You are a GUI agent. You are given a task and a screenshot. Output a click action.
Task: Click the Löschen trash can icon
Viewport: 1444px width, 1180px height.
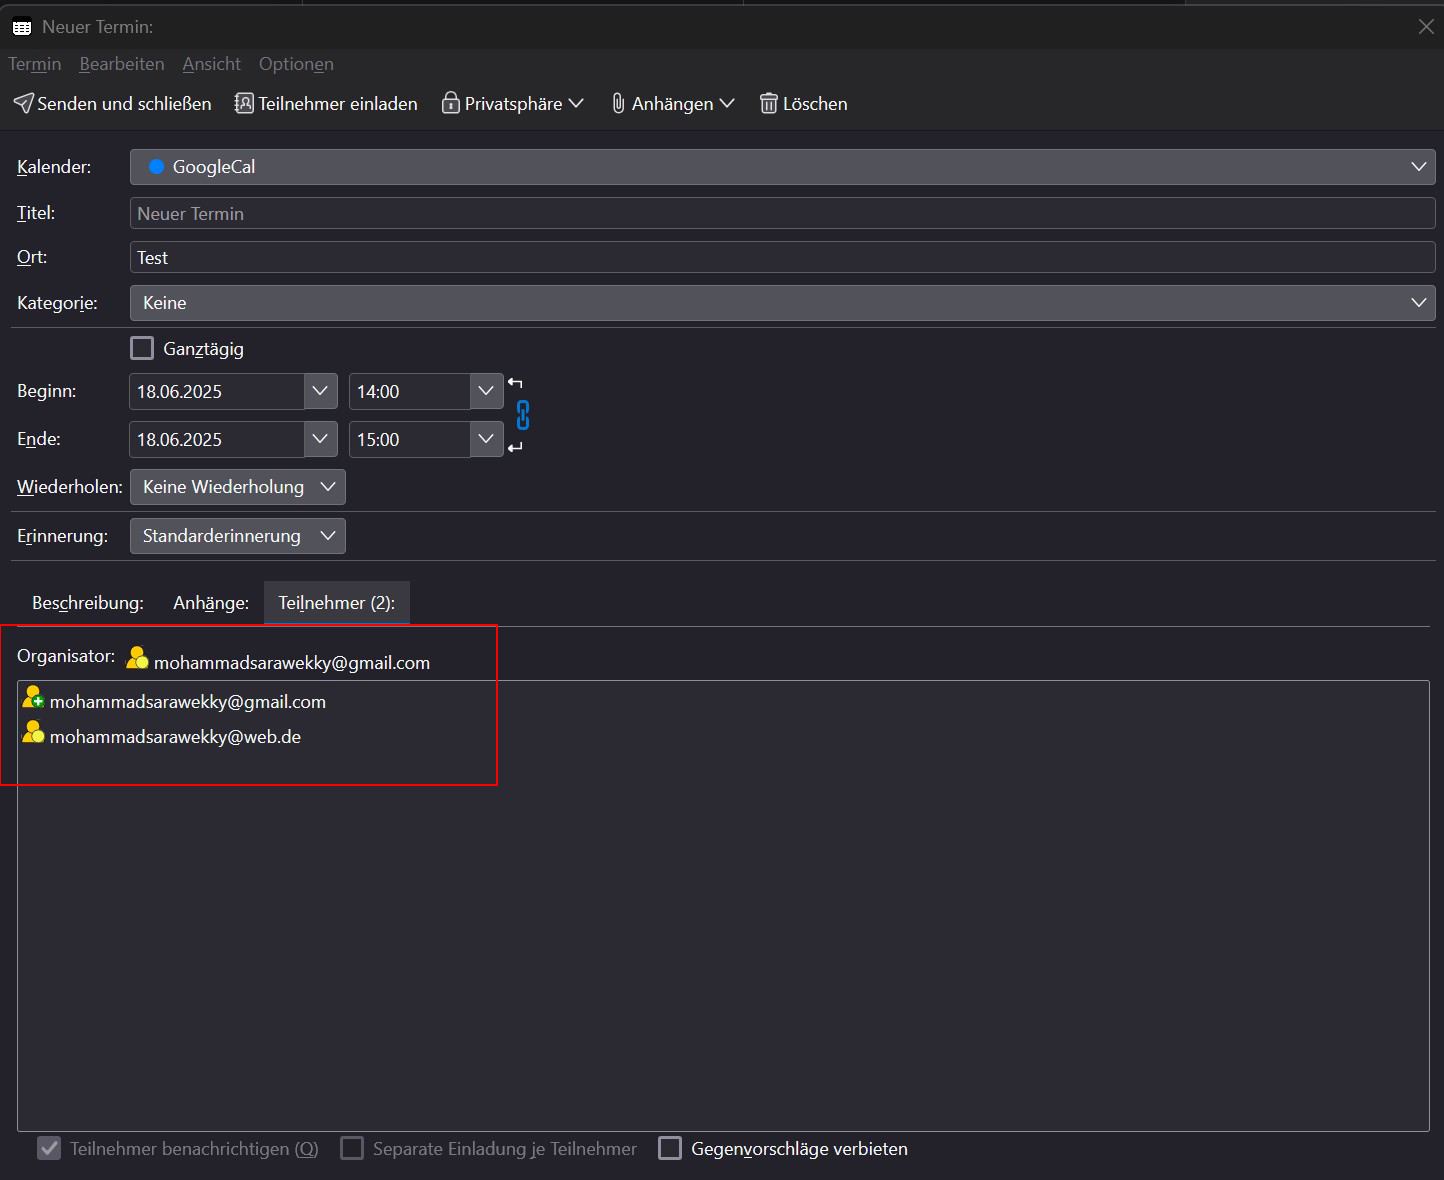[768, 103]
